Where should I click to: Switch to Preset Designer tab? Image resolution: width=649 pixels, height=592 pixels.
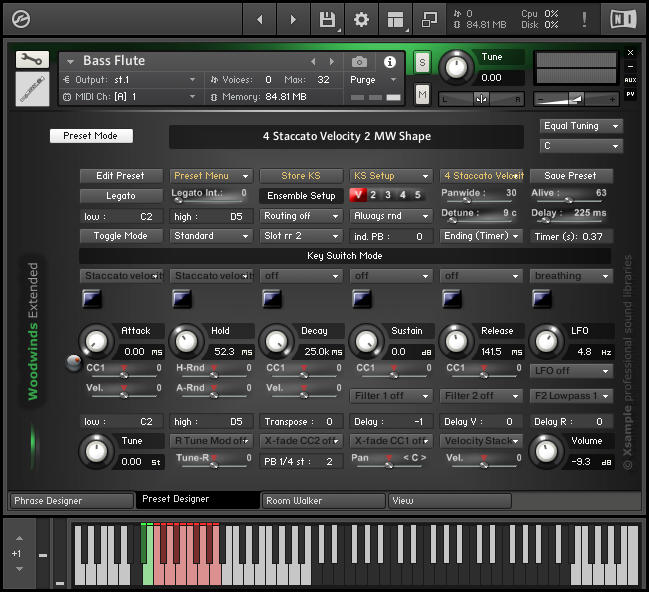pos(198,500)
